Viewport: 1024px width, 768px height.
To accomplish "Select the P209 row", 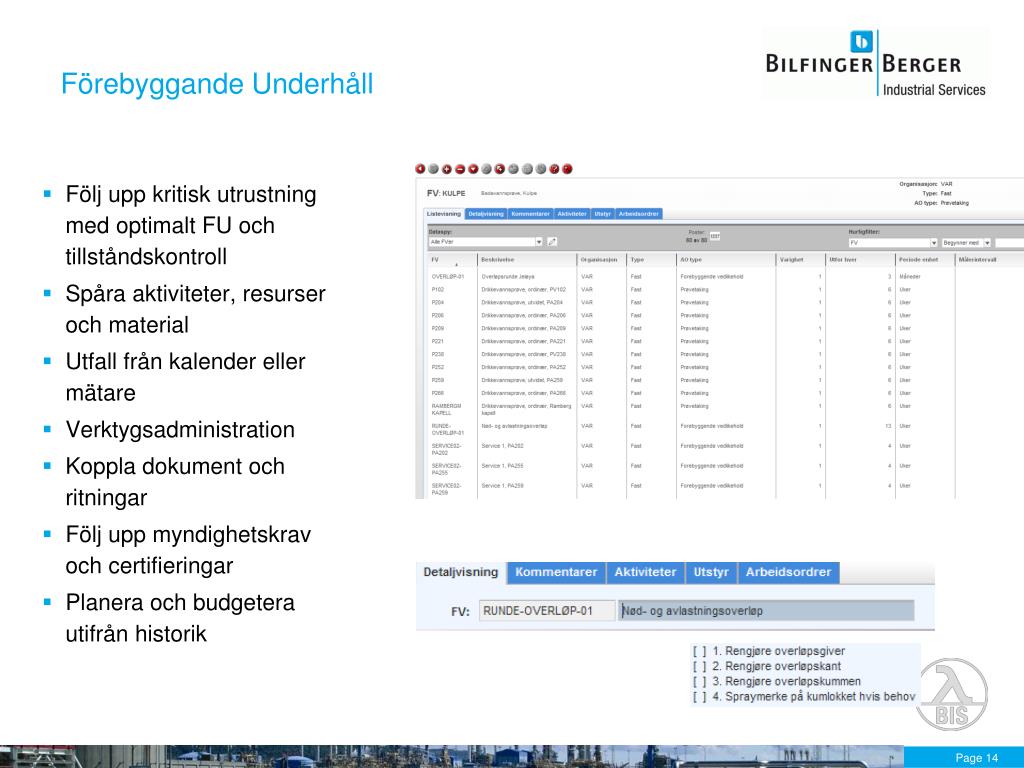I will point(725,328).
